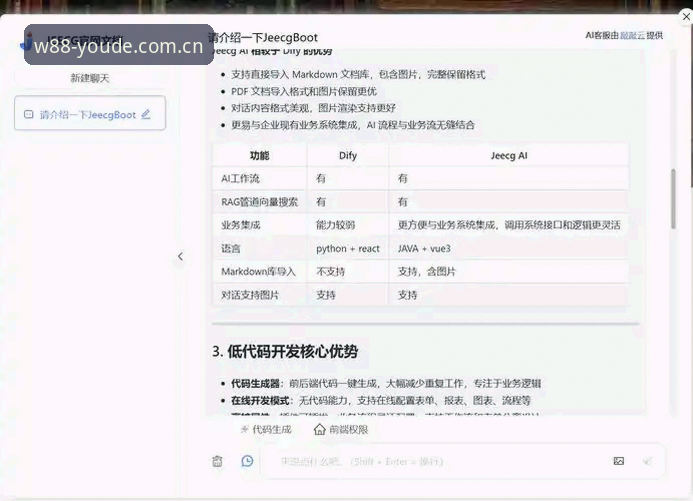This screenshot has width=693, height=501.
Task: Click the cell 更方便与业务系统集成
Action: point(509,225)
